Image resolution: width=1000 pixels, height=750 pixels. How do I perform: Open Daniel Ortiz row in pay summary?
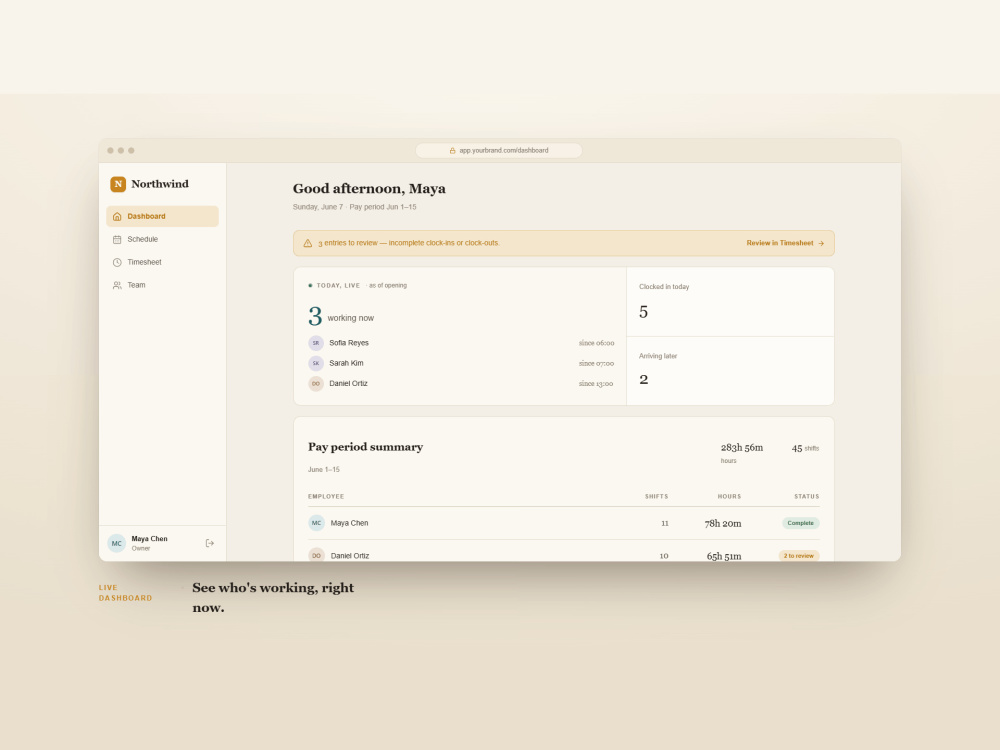pyautogui.click(x=564, y=553)
